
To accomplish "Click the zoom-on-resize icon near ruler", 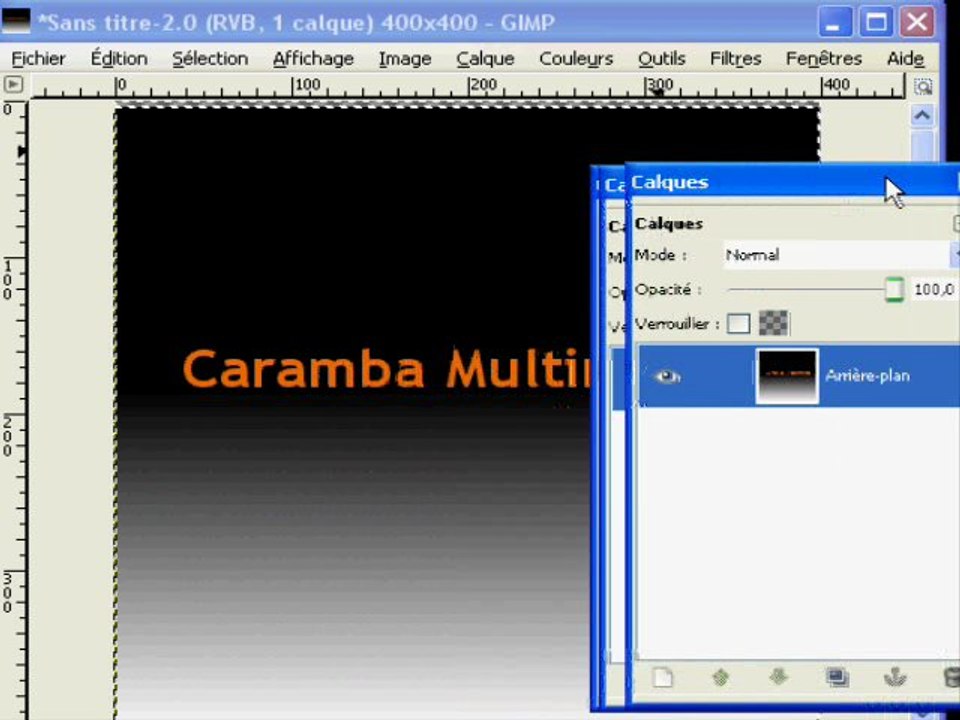I will [x=923, y=86].
